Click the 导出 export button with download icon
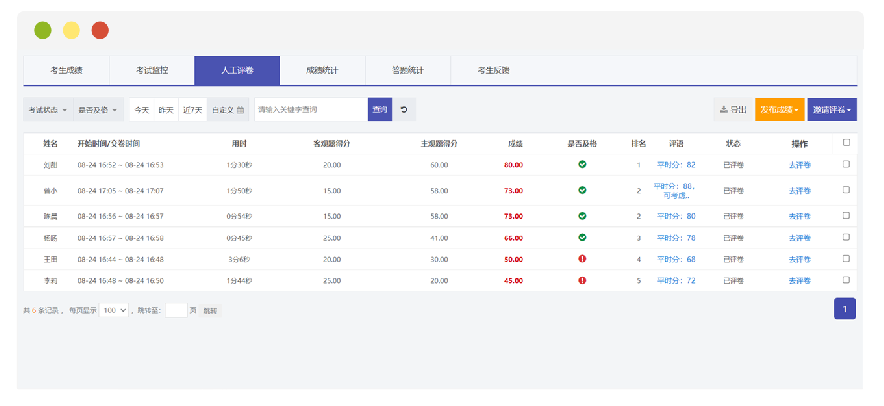884x406 pixels. (x=732, y=109)
